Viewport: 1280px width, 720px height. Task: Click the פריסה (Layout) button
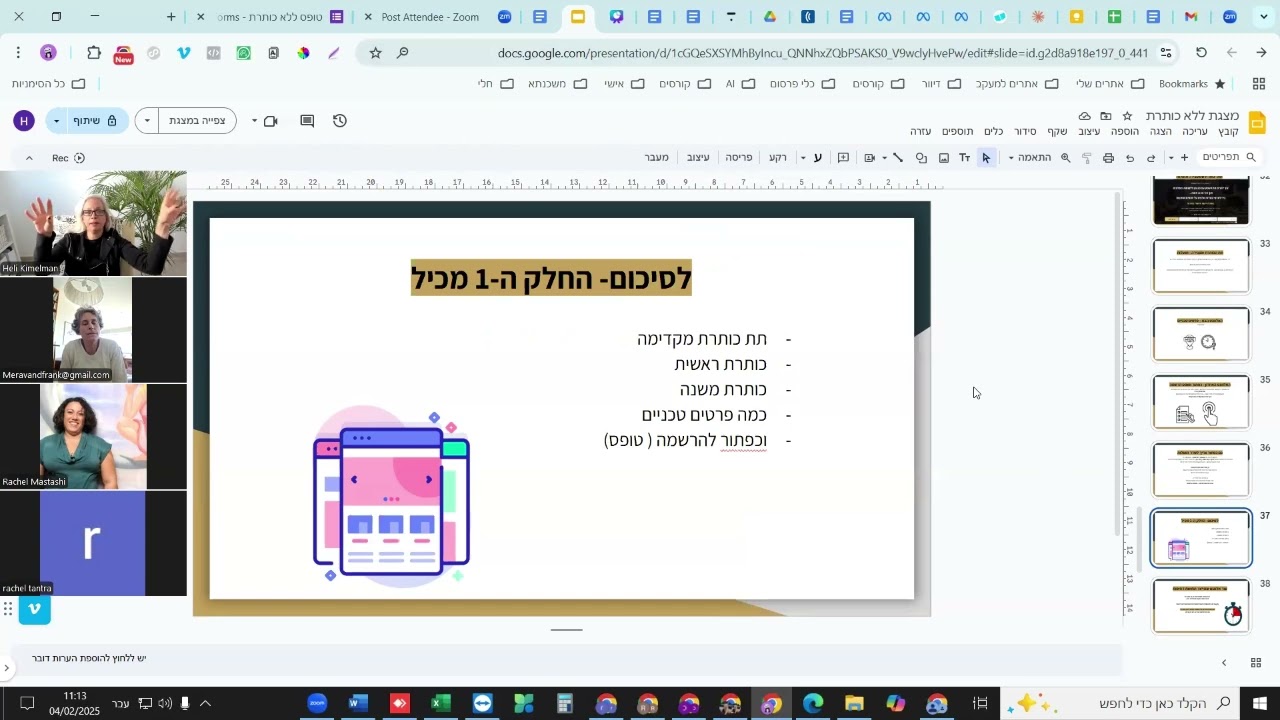pos(739,157)
